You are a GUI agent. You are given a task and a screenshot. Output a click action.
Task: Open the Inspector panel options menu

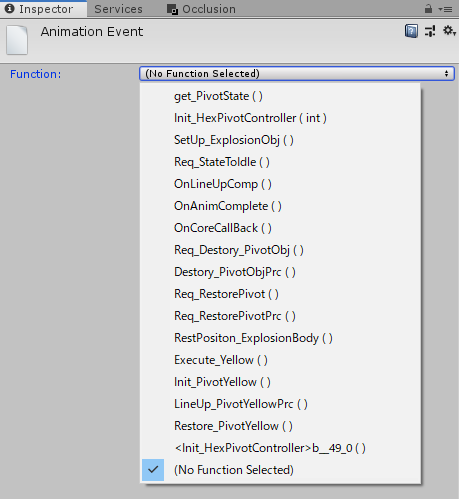446,9
